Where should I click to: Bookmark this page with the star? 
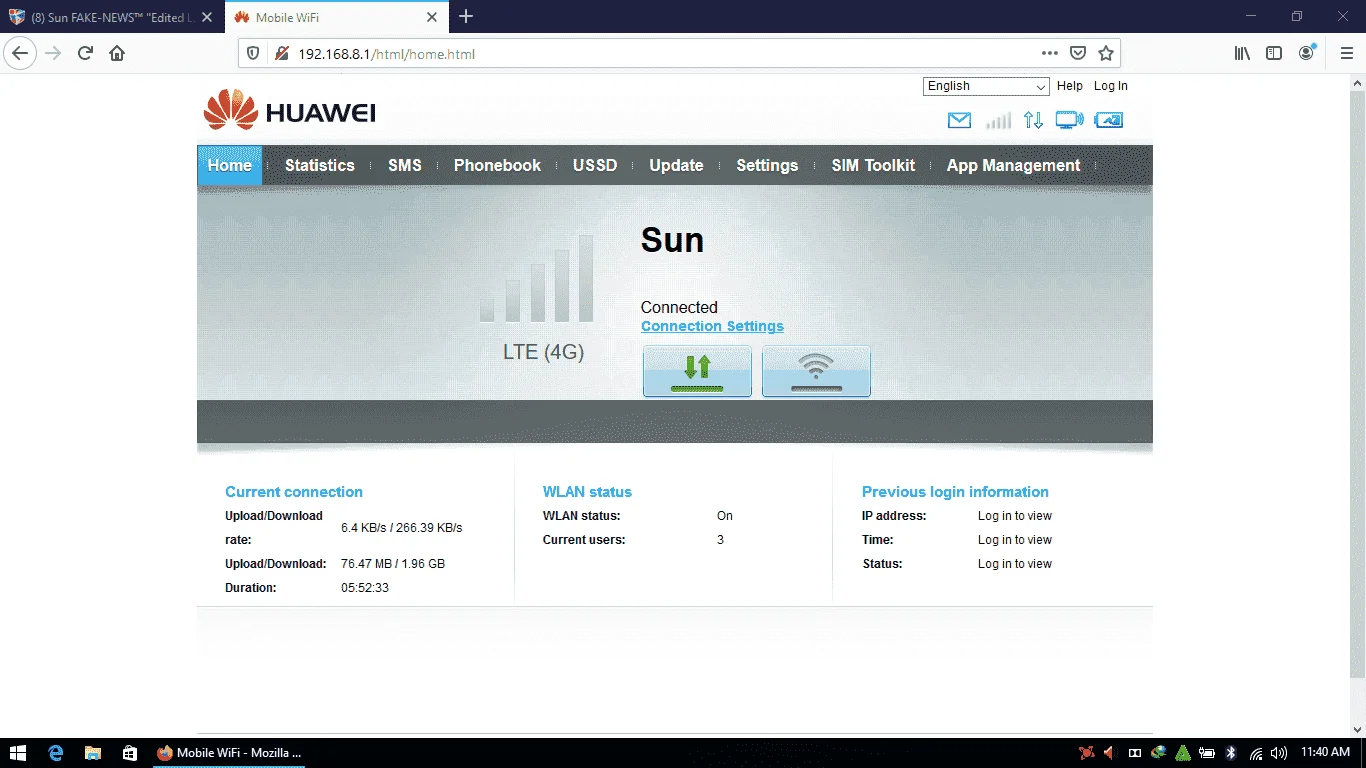tap(1106, 53)
